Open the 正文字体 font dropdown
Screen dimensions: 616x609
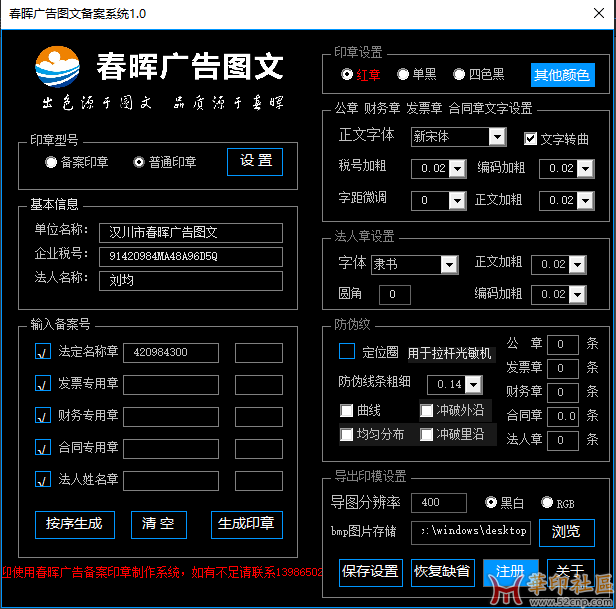tap(497, 137)
